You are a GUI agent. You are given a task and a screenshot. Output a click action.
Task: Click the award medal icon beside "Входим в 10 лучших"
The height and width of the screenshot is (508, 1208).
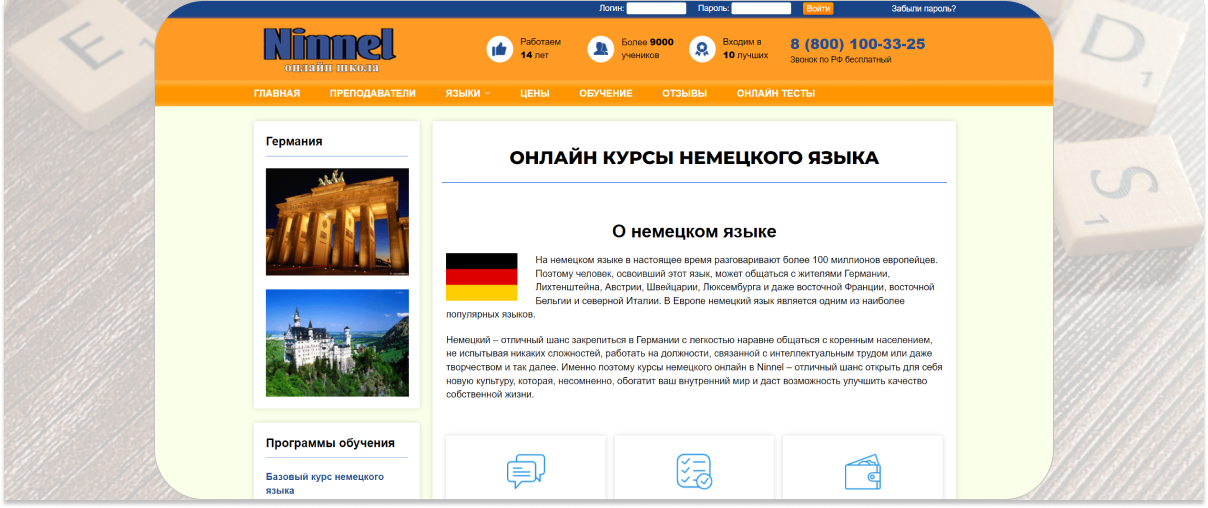pos(703,49)
